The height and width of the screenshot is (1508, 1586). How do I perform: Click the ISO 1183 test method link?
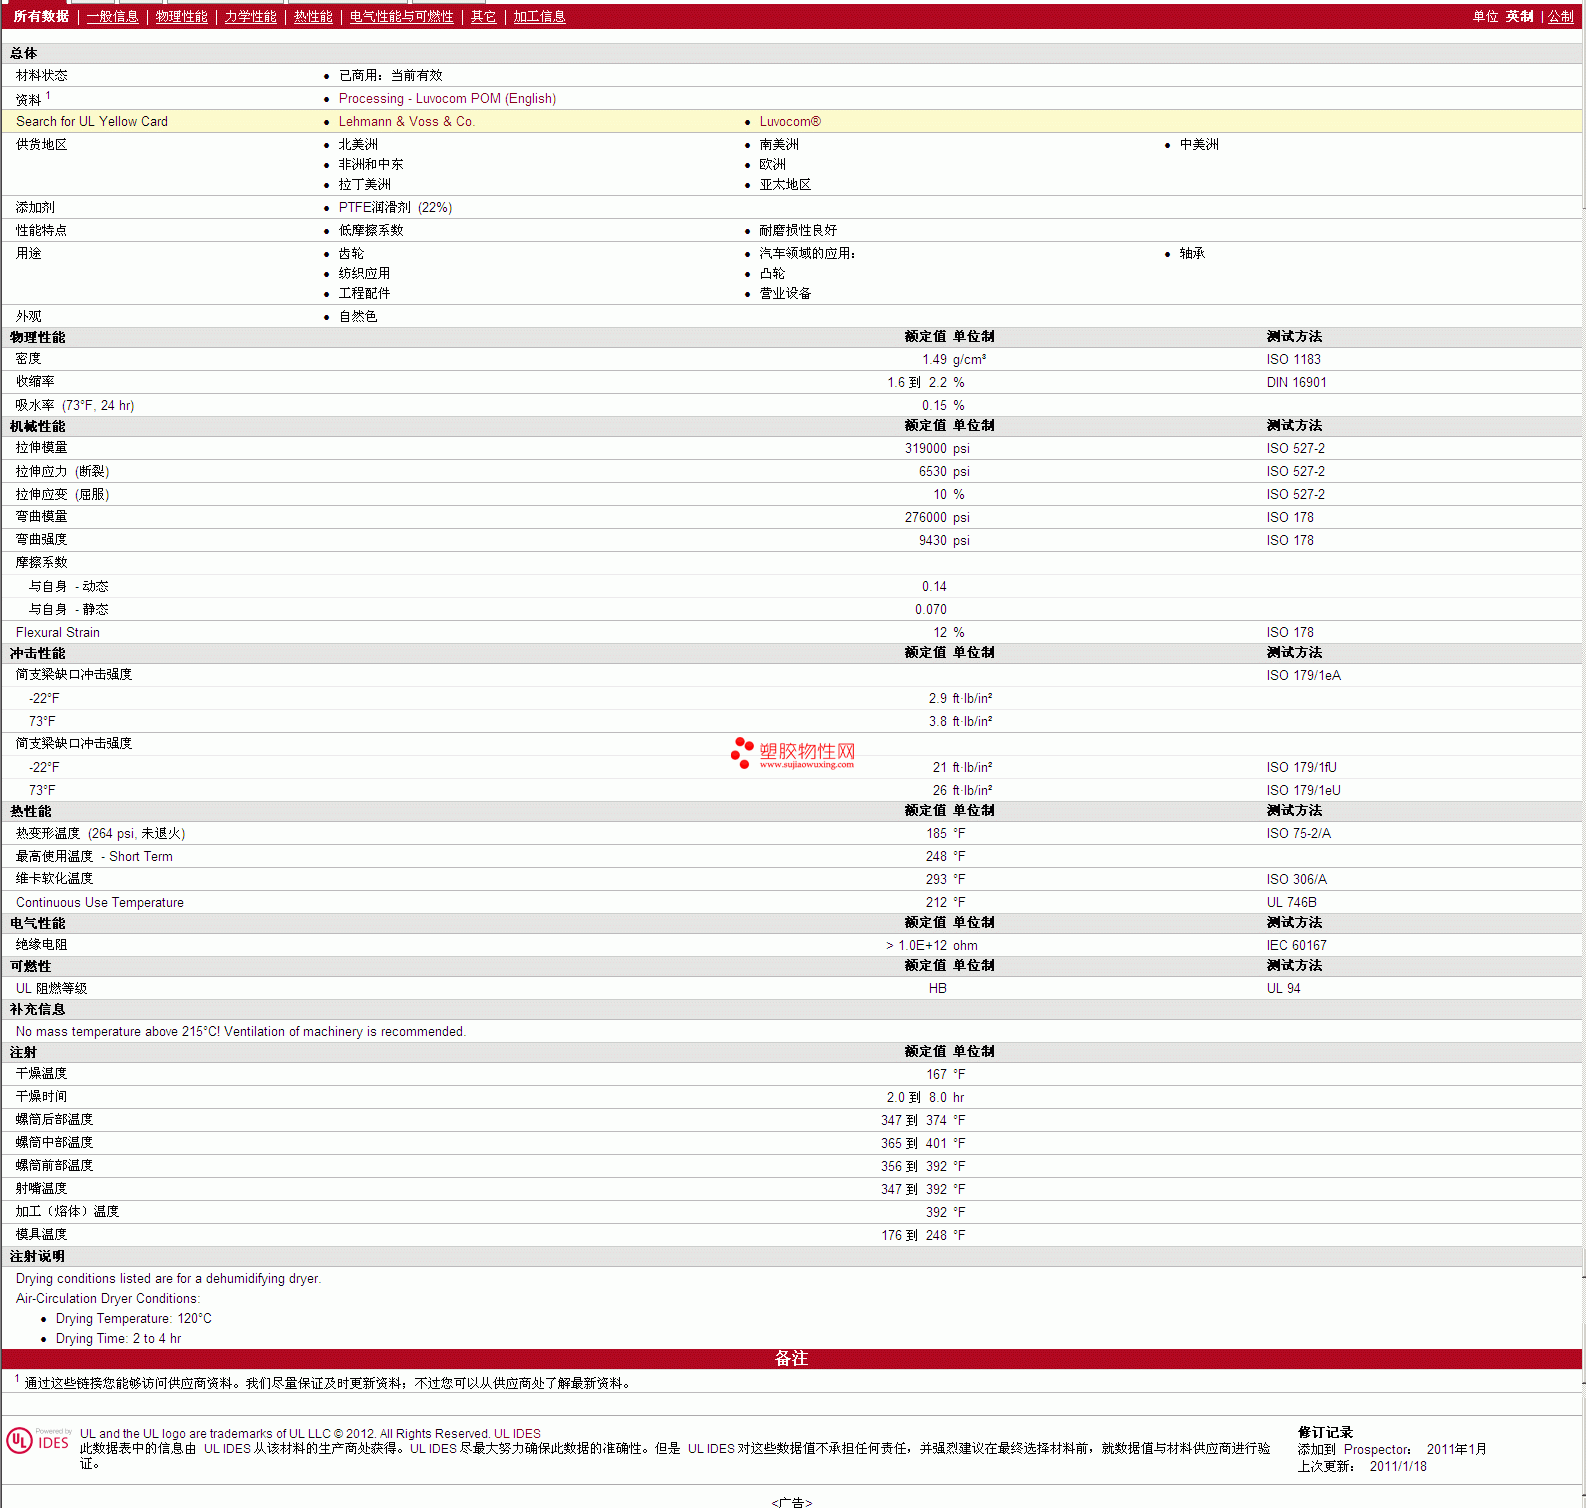pos(1293,359)
